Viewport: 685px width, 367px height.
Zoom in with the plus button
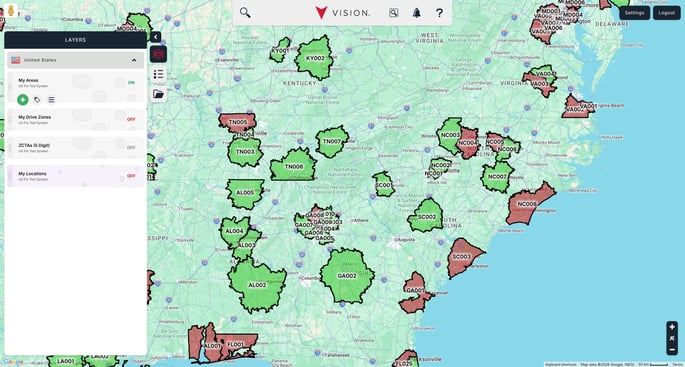coord(672,327)
